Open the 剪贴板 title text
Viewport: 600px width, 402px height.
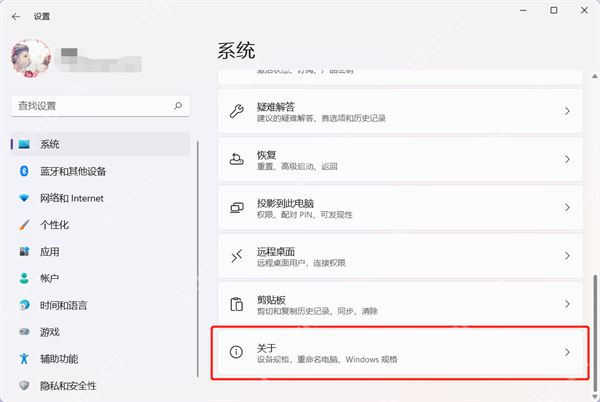tap(271, 299)
